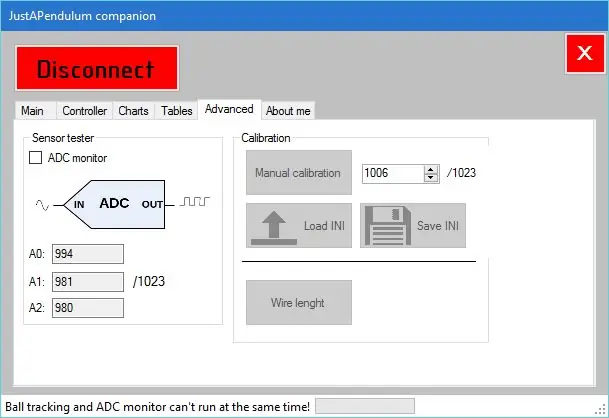Click the Sensor tester group label
Viewport: 609px width, 418px height.
[x=63, y=138]
